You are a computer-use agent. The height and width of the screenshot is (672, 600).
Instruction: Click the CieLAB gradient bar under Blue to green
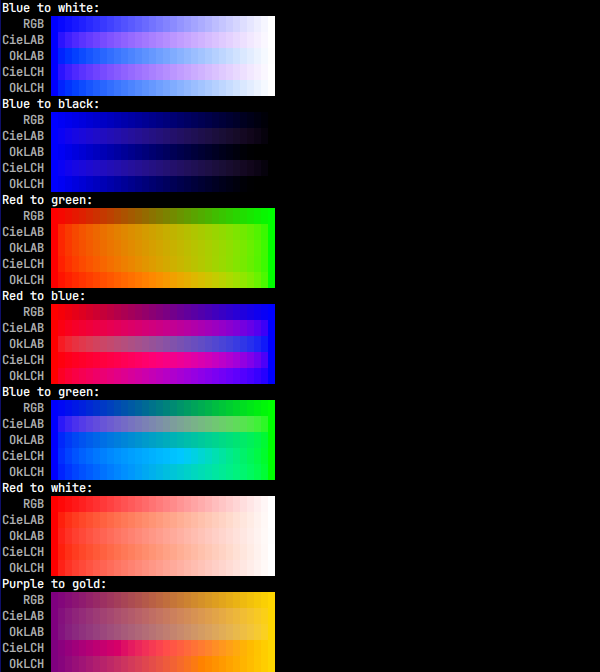tap(163, 424)
